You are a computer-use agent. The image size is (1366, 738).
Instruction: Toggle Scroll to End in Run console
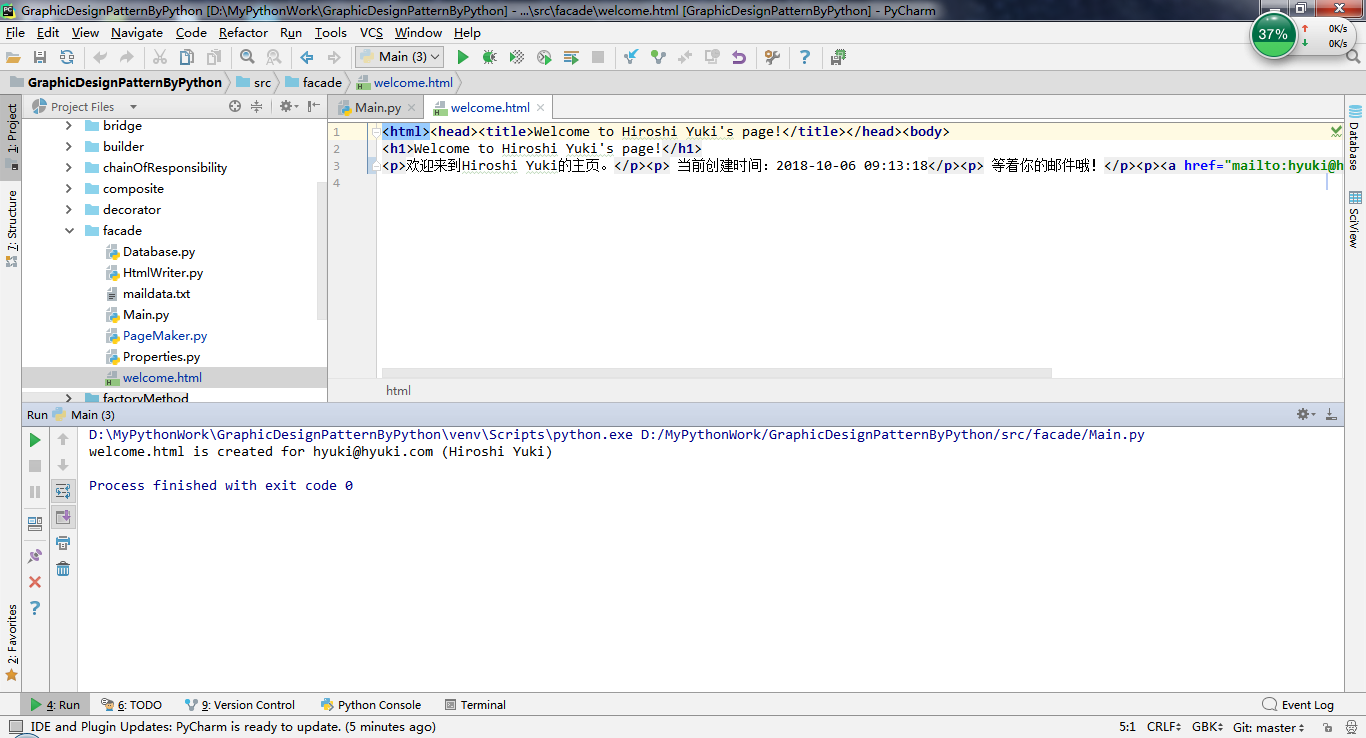[x=63, y=517]
